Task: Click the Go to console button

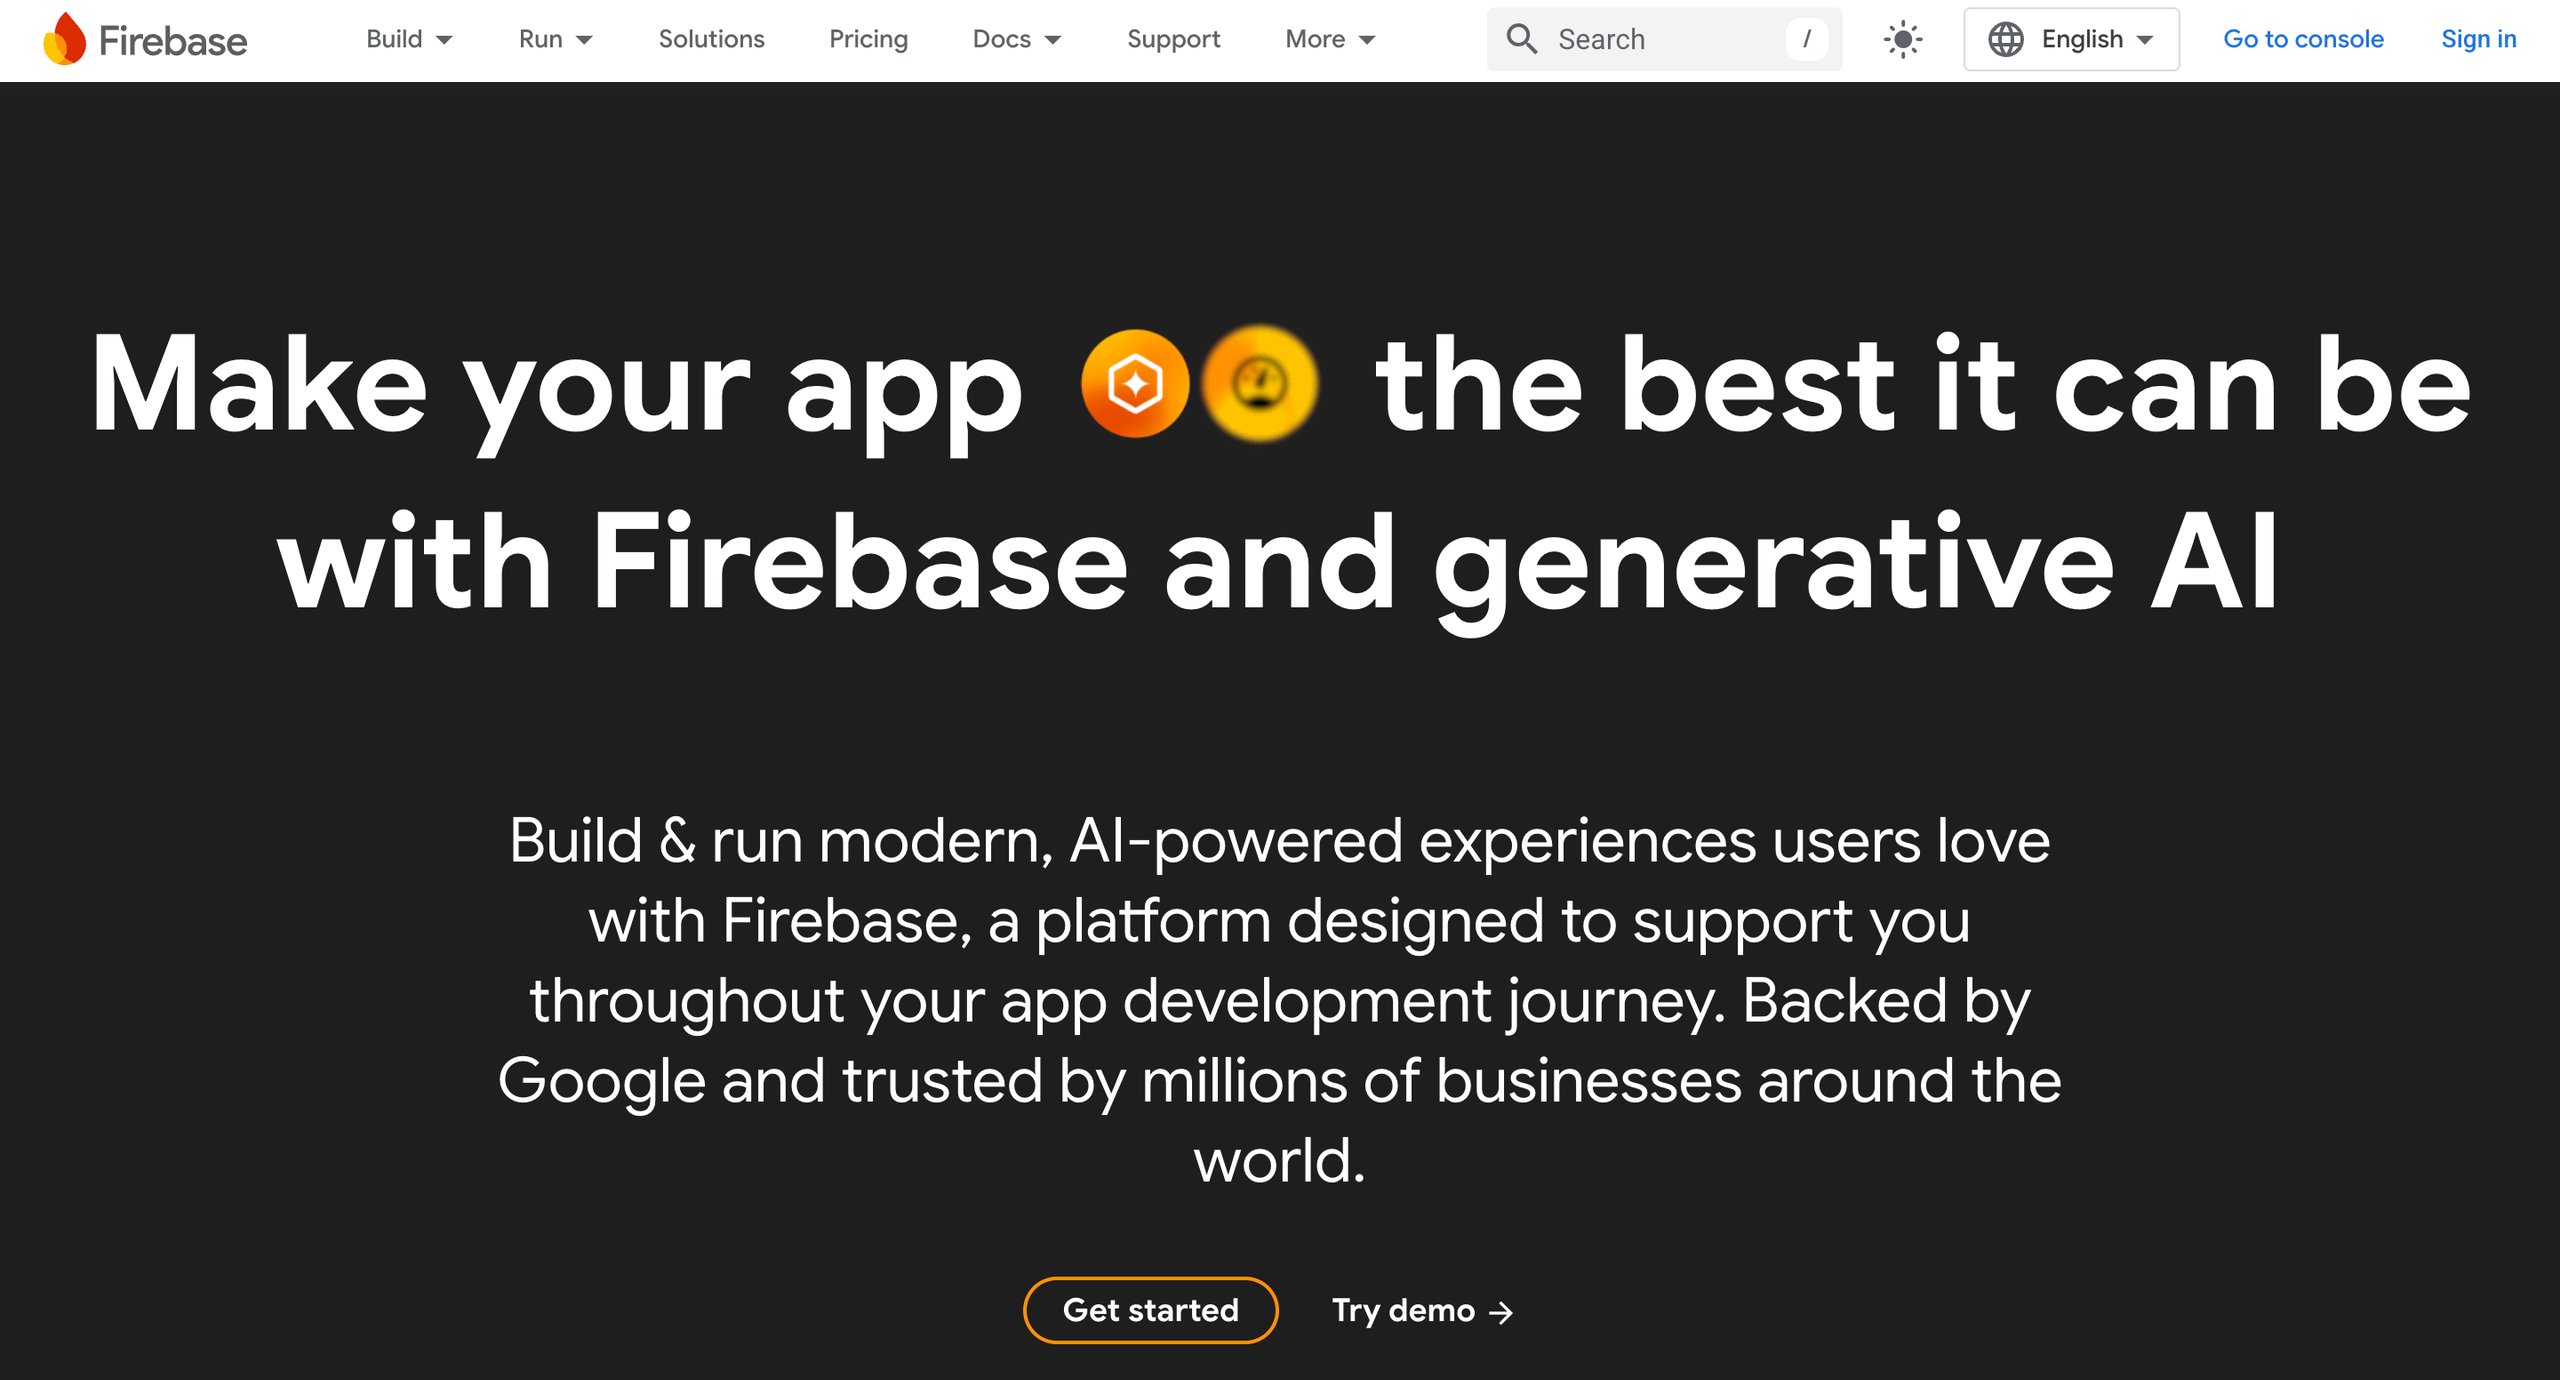Action: pos(2305,37)
